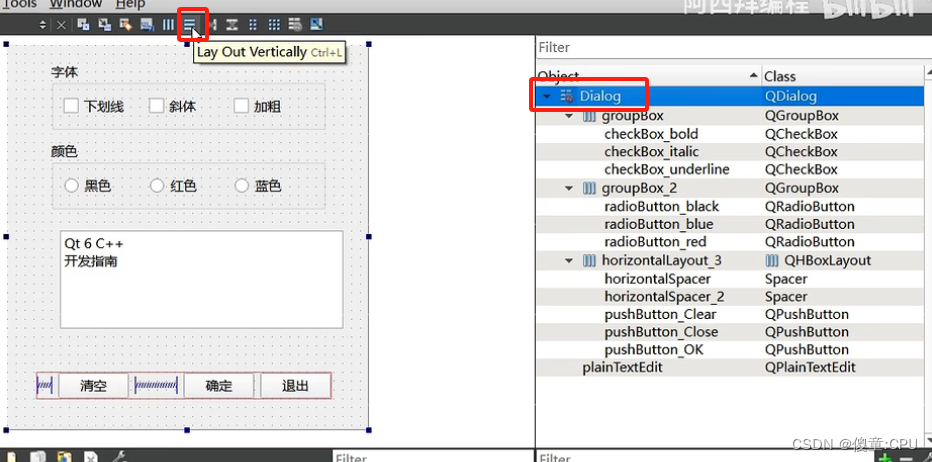Collapse the groupBox_2 tree node
Image resolution: width=932 pixels, height=462 pixels.
pyautogui.click(x=569, y=188)
